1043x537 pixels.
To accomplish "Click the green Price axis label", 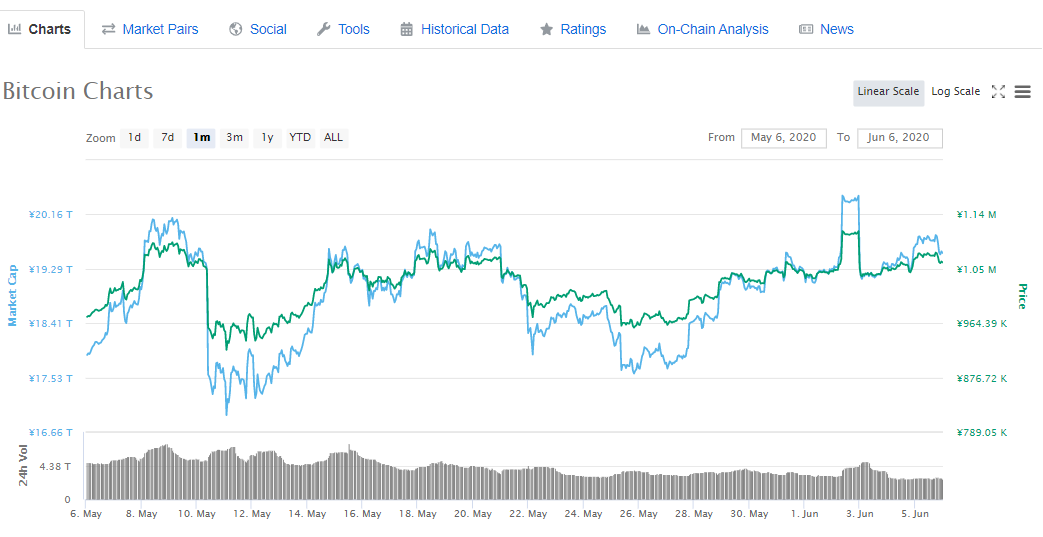I will pyautogui.click(x=1022, y=296).
